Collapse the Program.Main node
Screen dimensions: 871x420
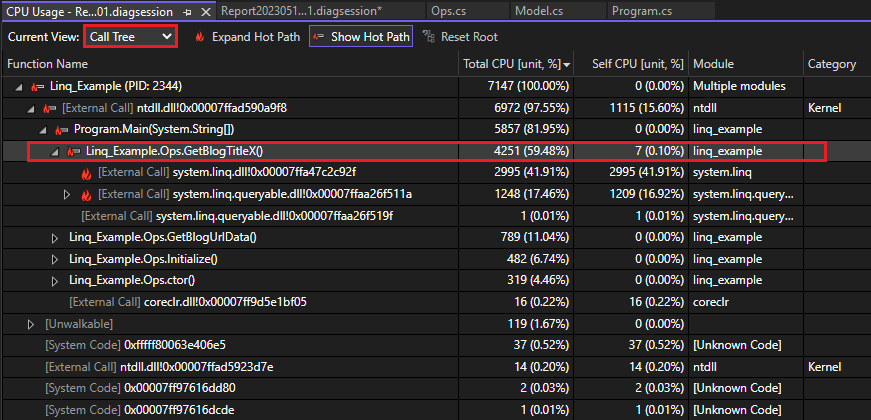(x=43, y=129)
